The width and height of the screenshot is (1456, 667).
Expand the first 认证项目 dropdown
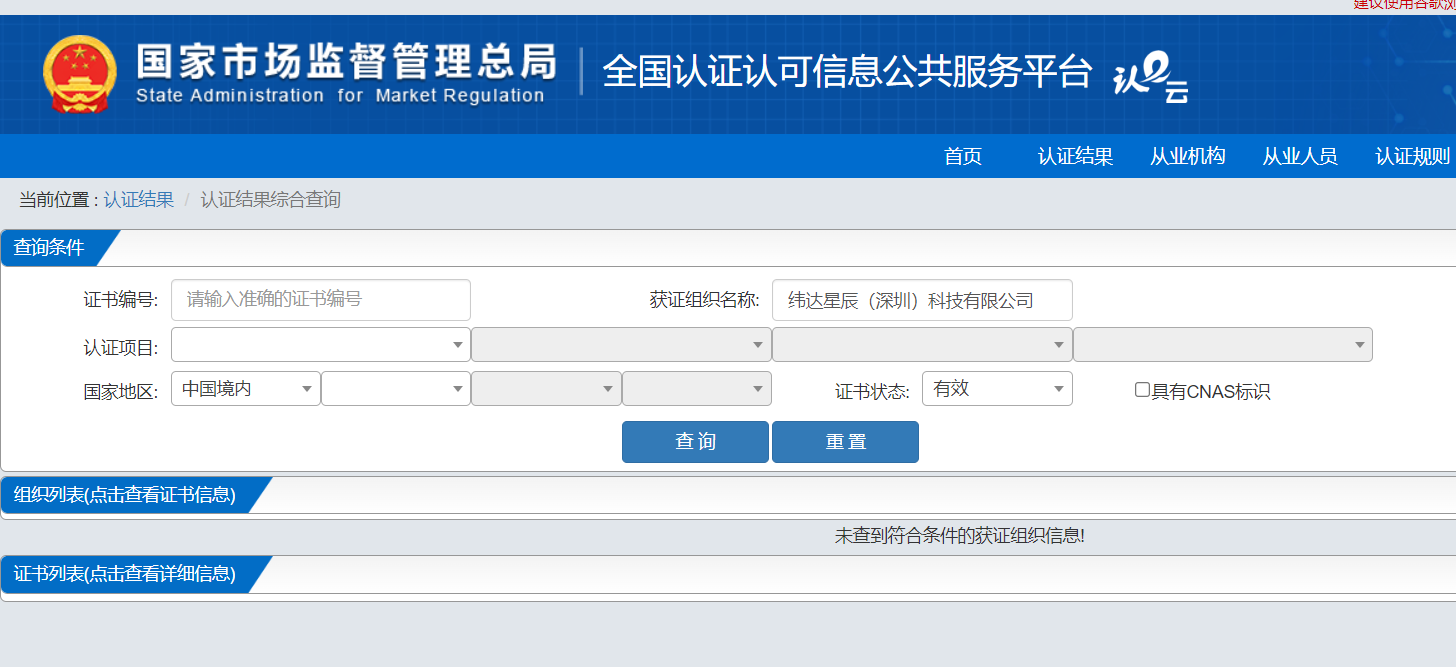coord(321,345)
